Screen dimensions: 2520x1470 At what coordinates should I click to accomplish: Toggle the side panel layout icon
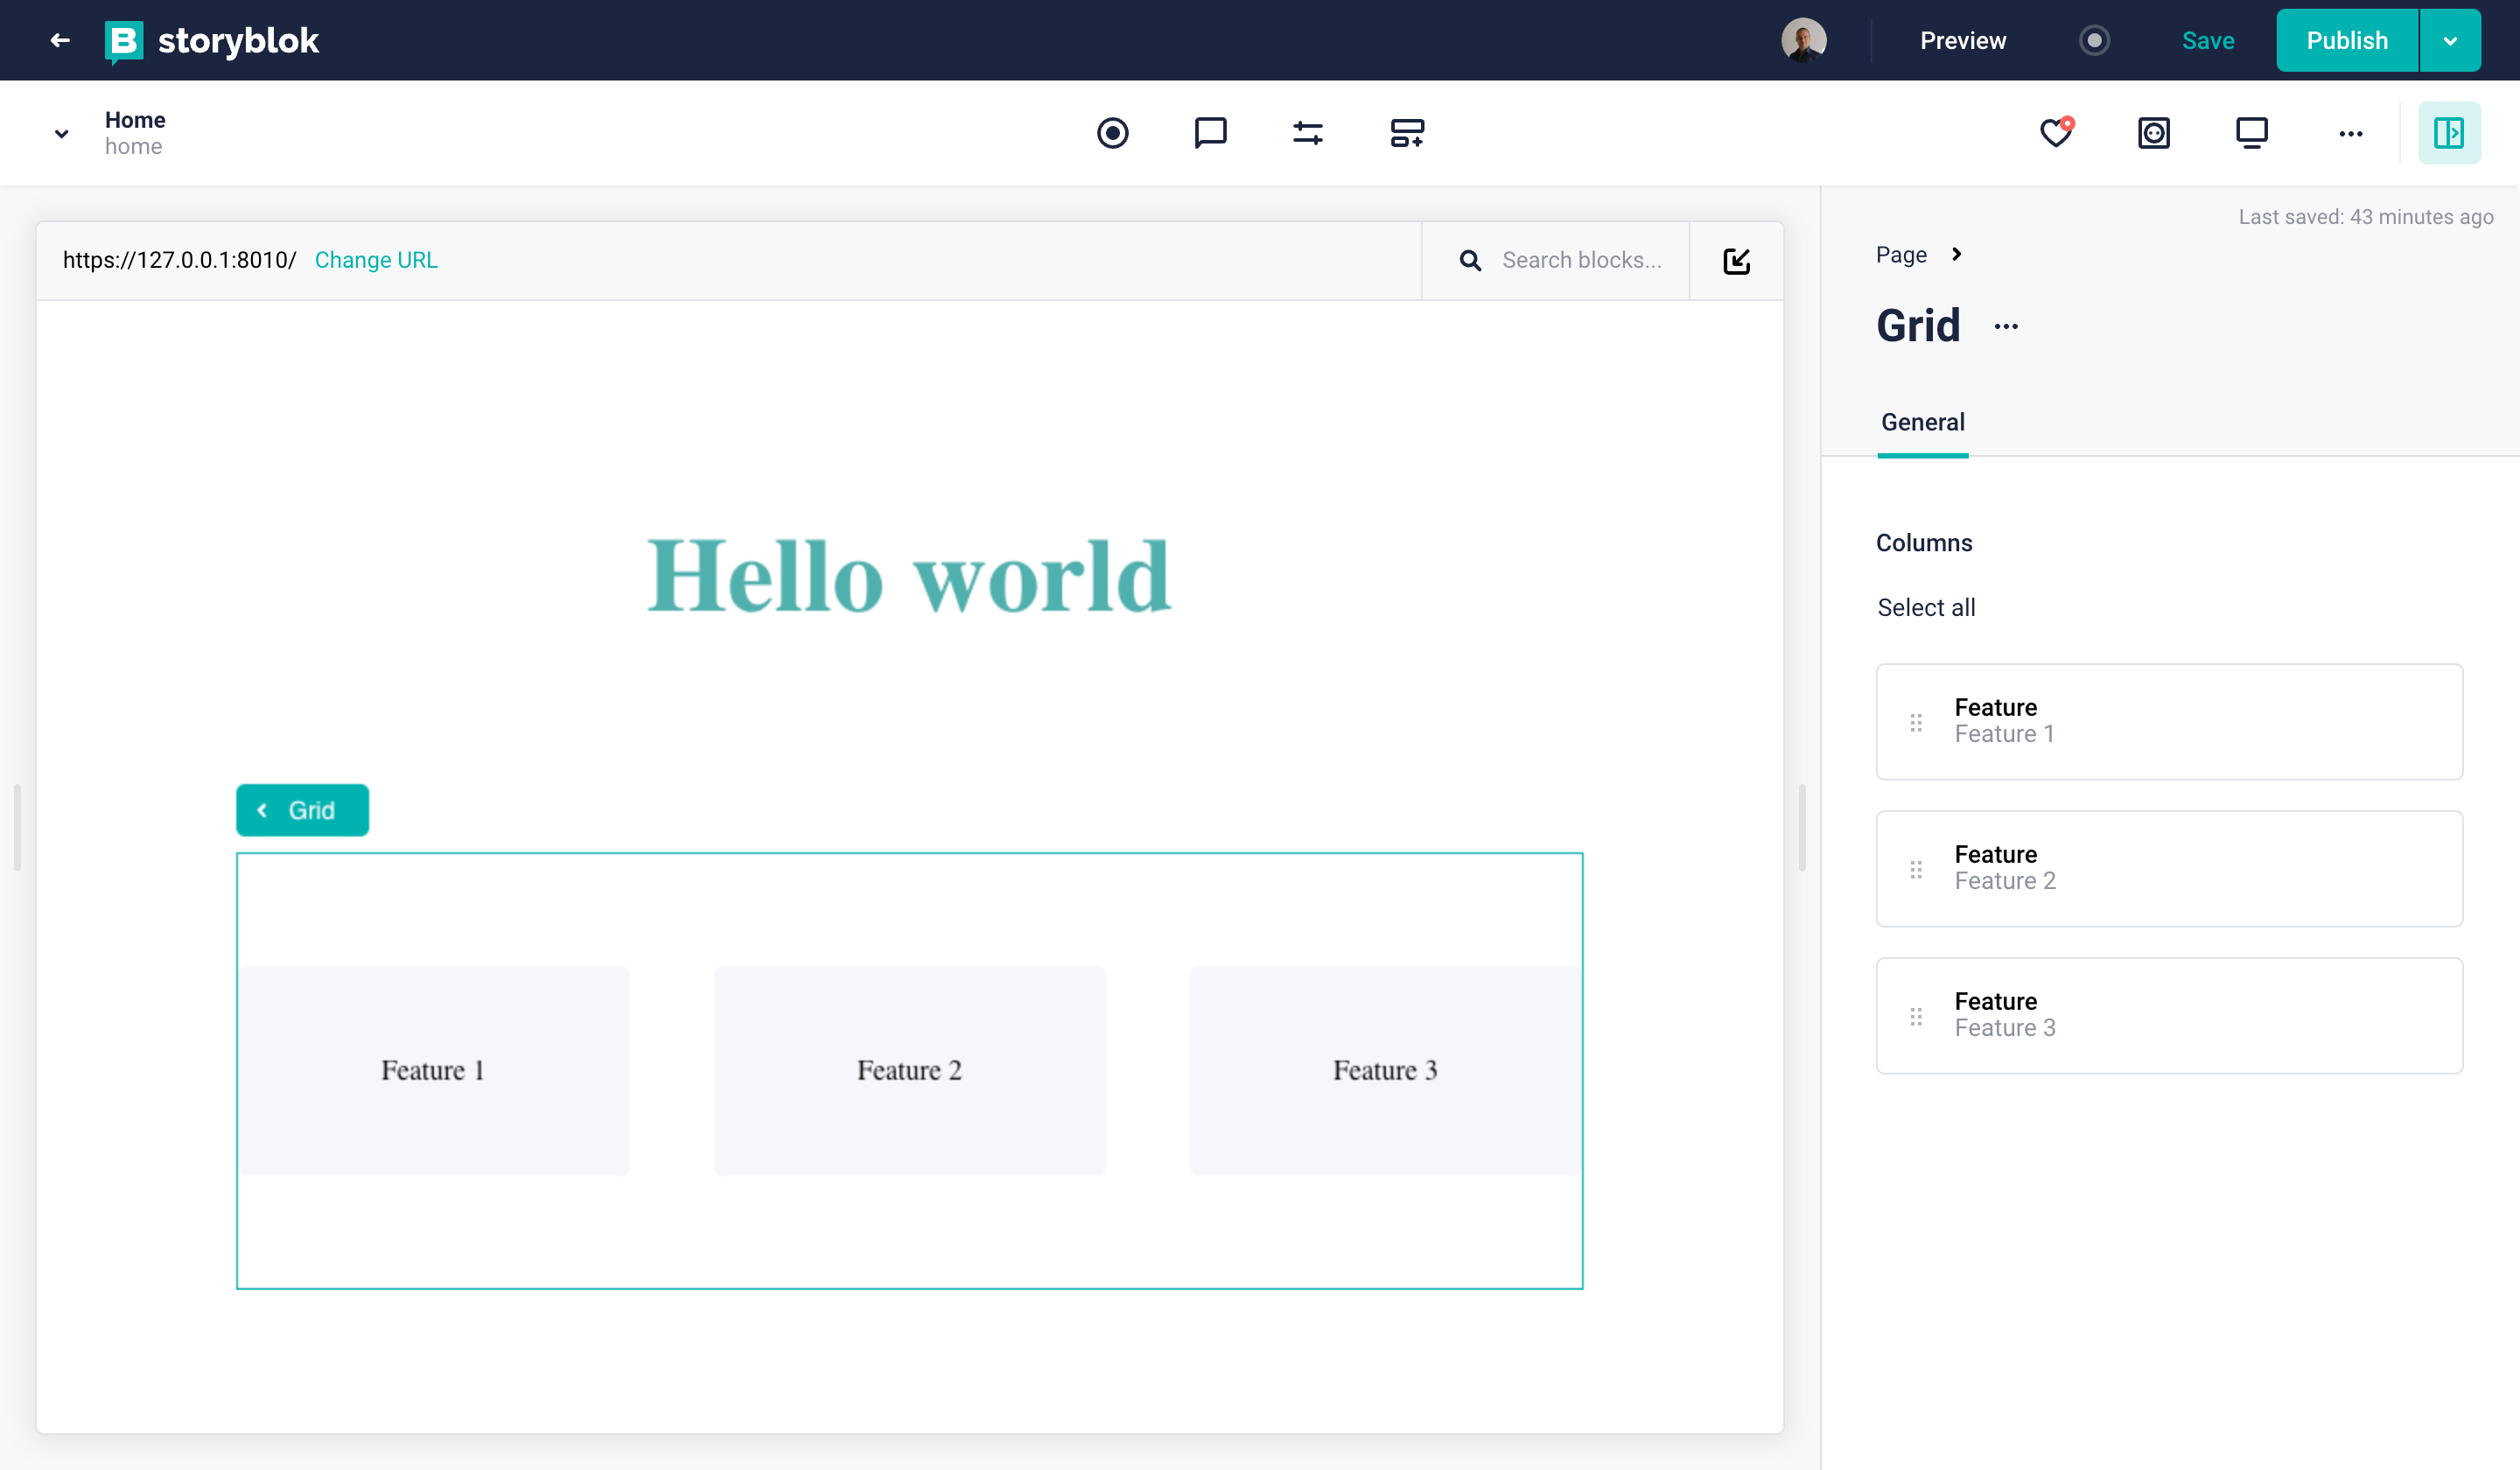(x=2449, y=132)
